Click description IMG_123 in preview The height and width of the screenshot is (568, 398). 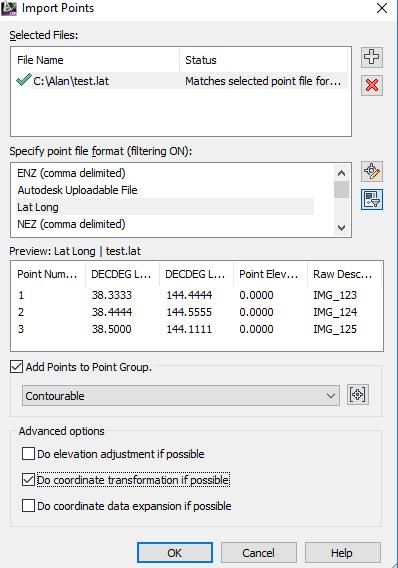pos(335,295)
